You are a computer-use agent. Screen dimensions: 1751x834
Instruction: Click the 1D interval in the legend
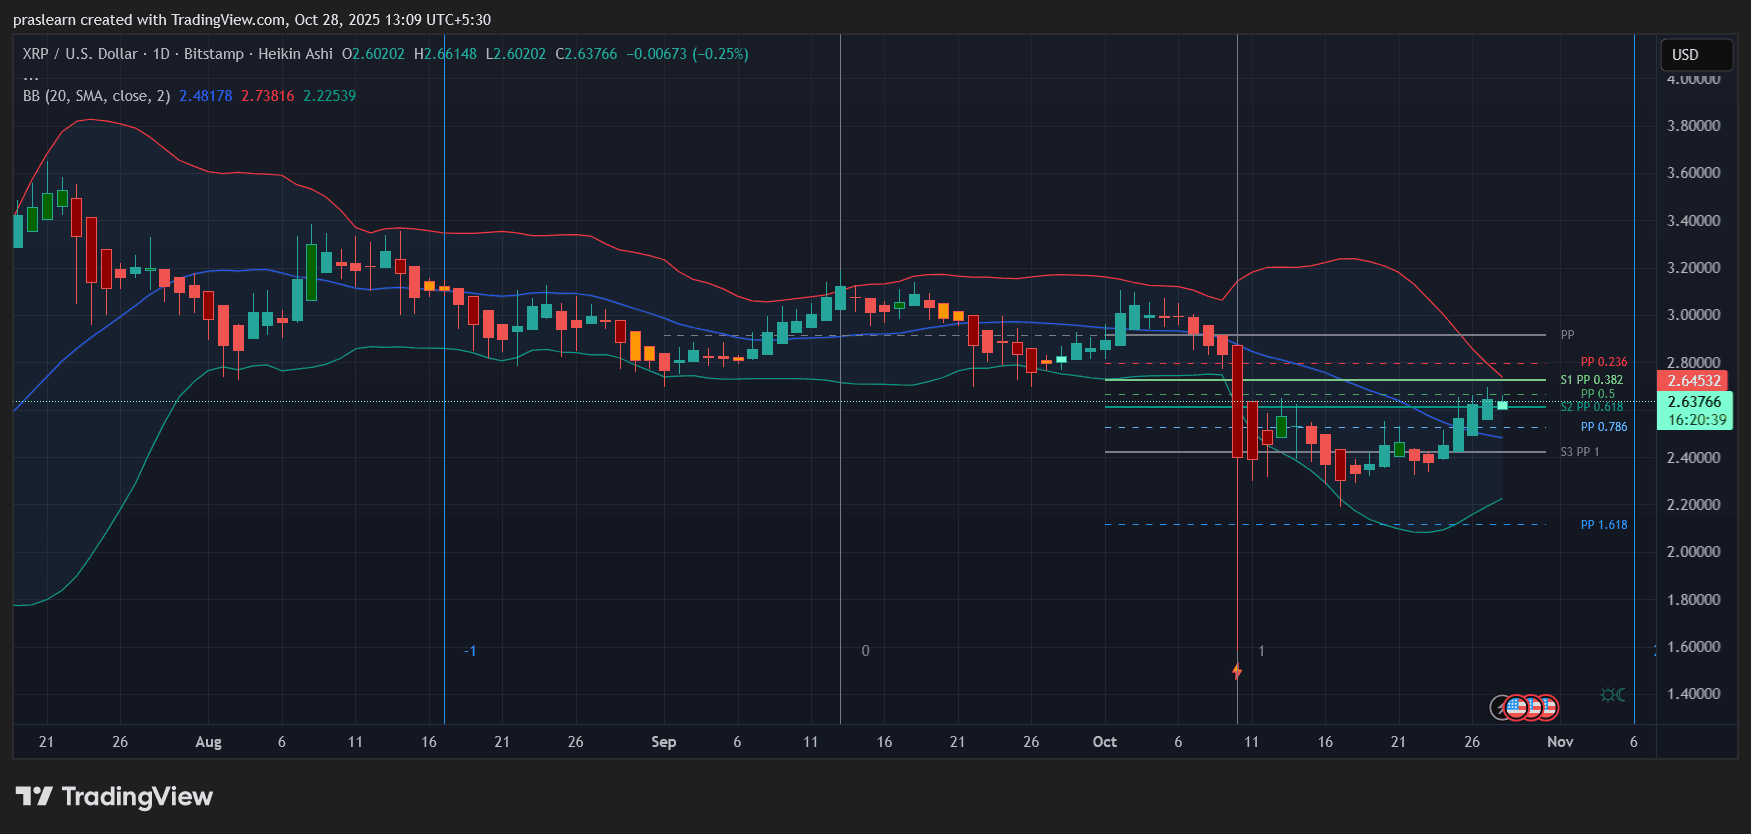point(161,54)
